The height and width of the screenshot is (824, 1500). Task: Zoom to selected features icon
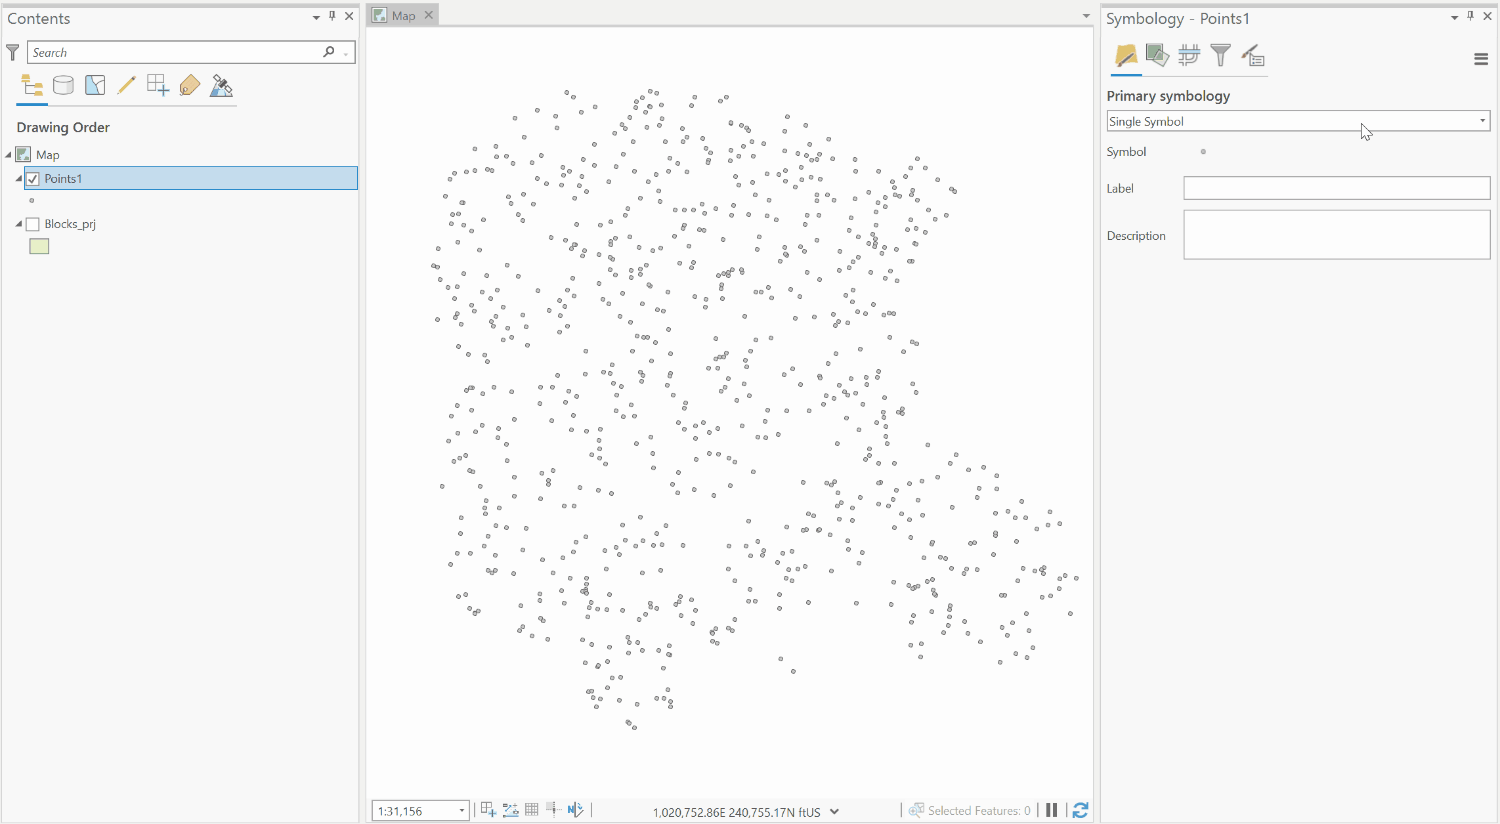coord(916,810)
